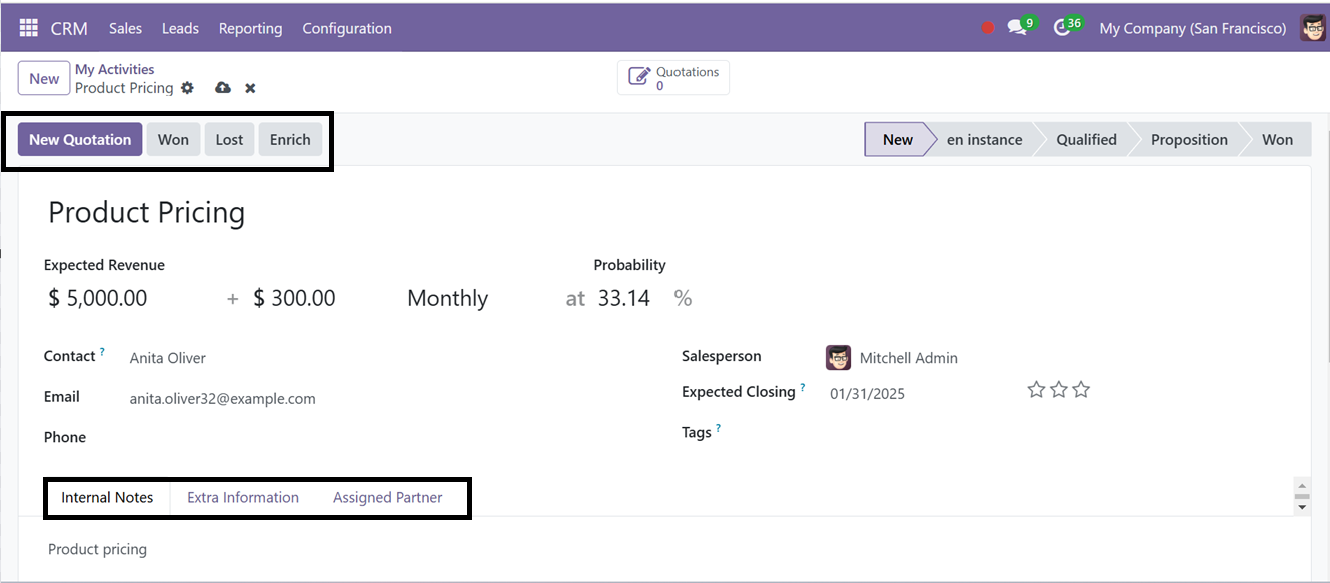Open the chat messages icon with badge 9
The image size is (1330, 583).
[x=1018, y=28]
